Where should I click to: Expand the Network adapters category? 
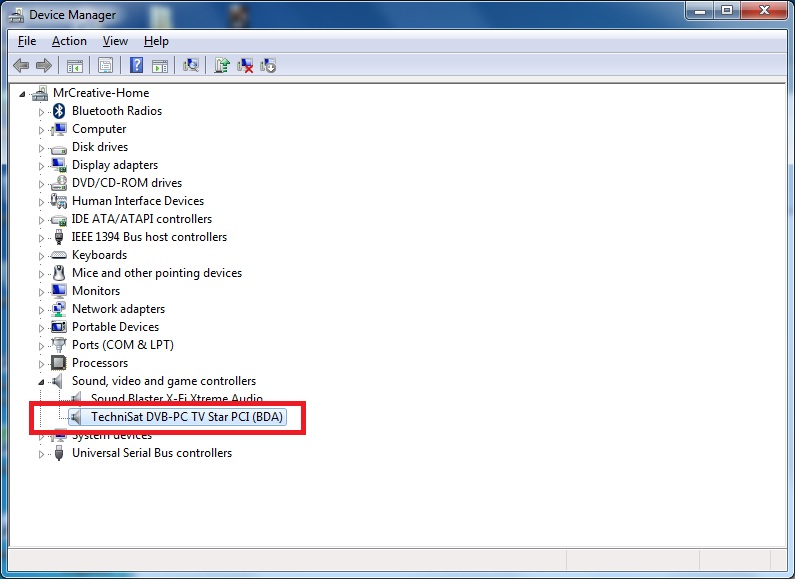coord(42,310)
